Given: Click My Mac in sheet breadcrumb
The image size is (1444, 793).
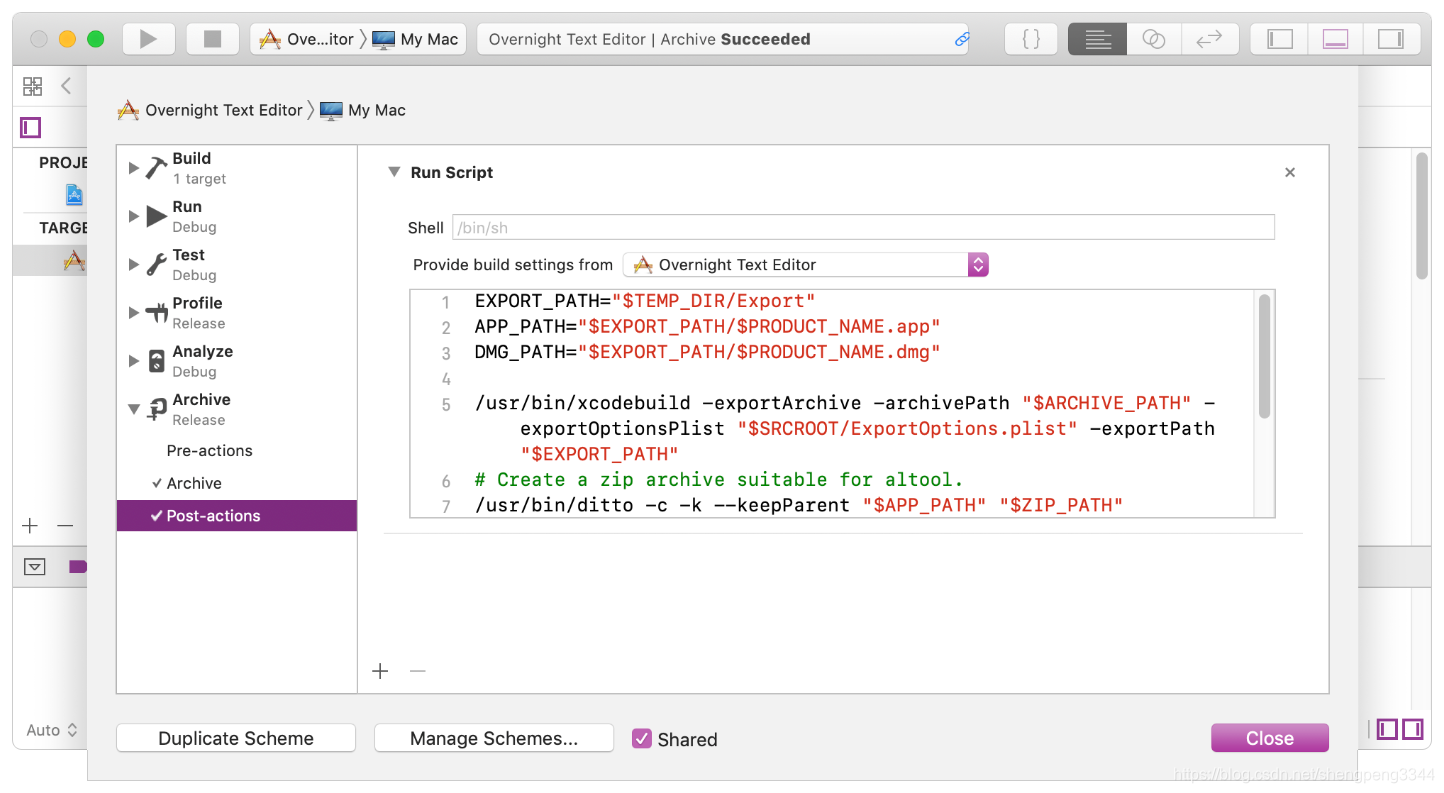Looking at the screenshot, I should click(363, 110).
